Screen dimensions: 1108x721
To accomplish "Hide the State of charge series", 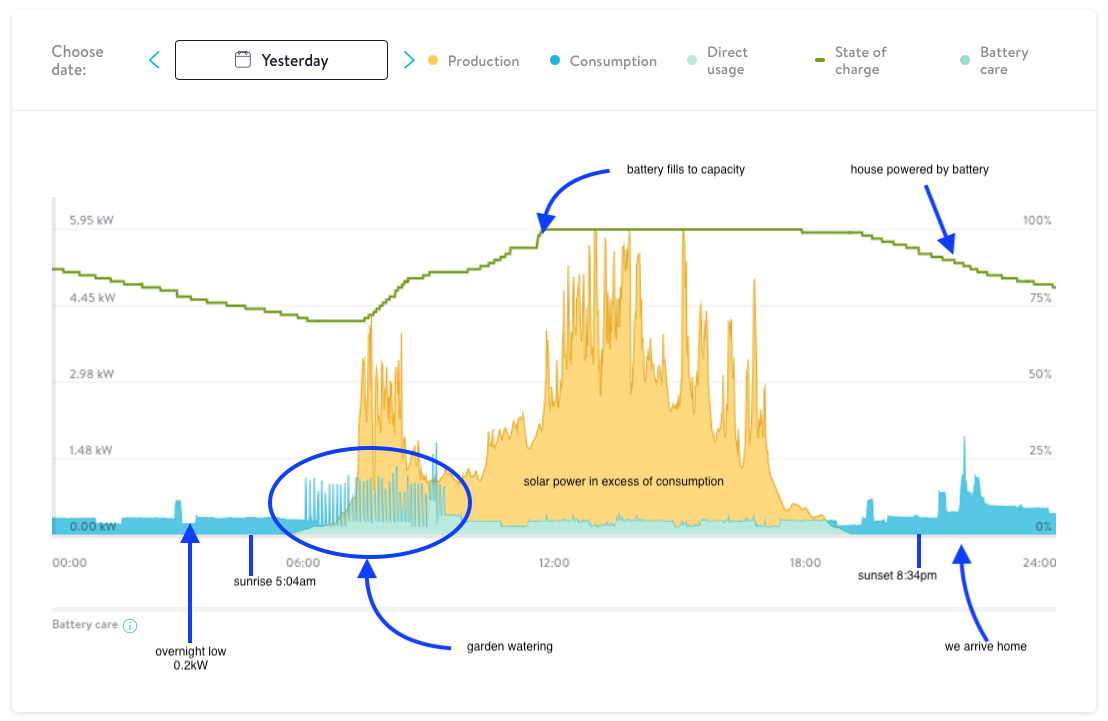I will tap(860, 61).
